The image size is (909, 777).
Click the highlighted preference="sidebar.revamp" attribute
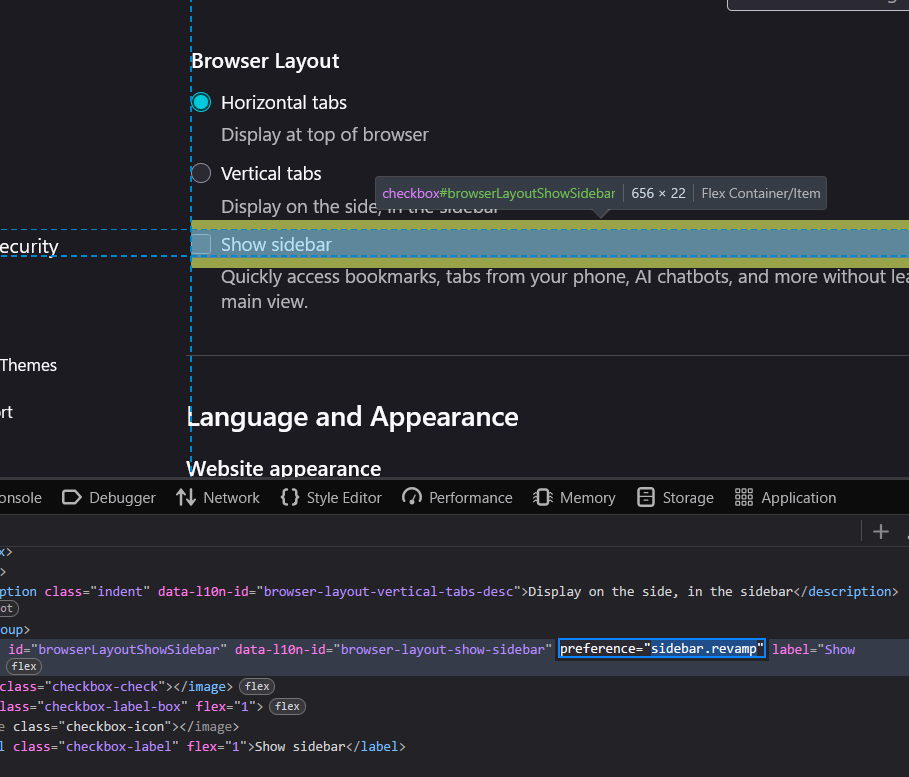(x=662, y=649)
